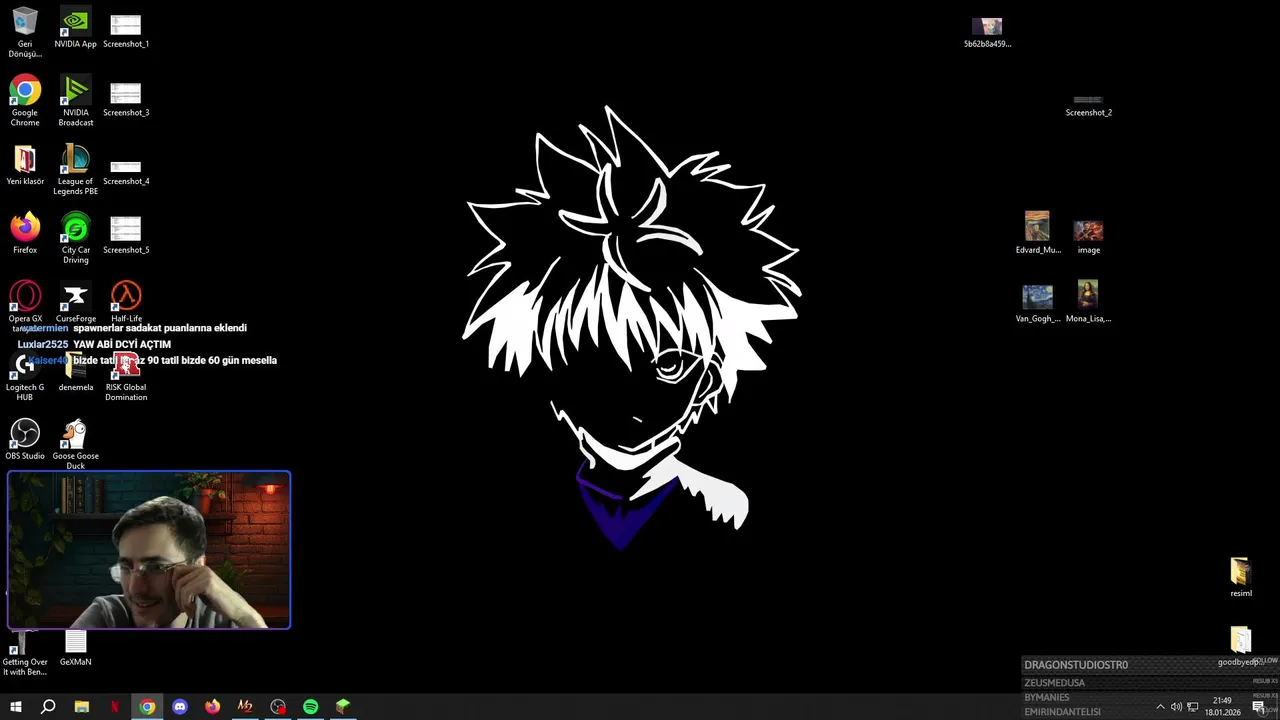Select the Screenshot_2 desktop file
The height and width of the screenshot is (720, 1280).
[x=1088, y=104]
